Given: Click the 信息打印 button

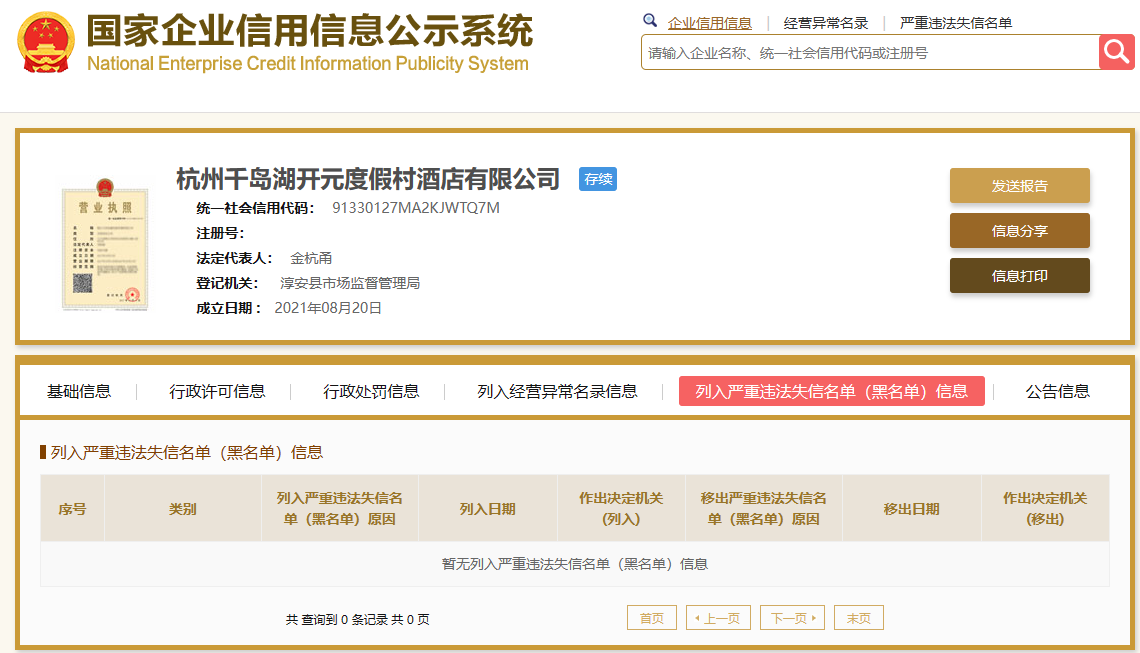Looking at the screenshot, I should pyautogui.click(x=1019, y=276).
